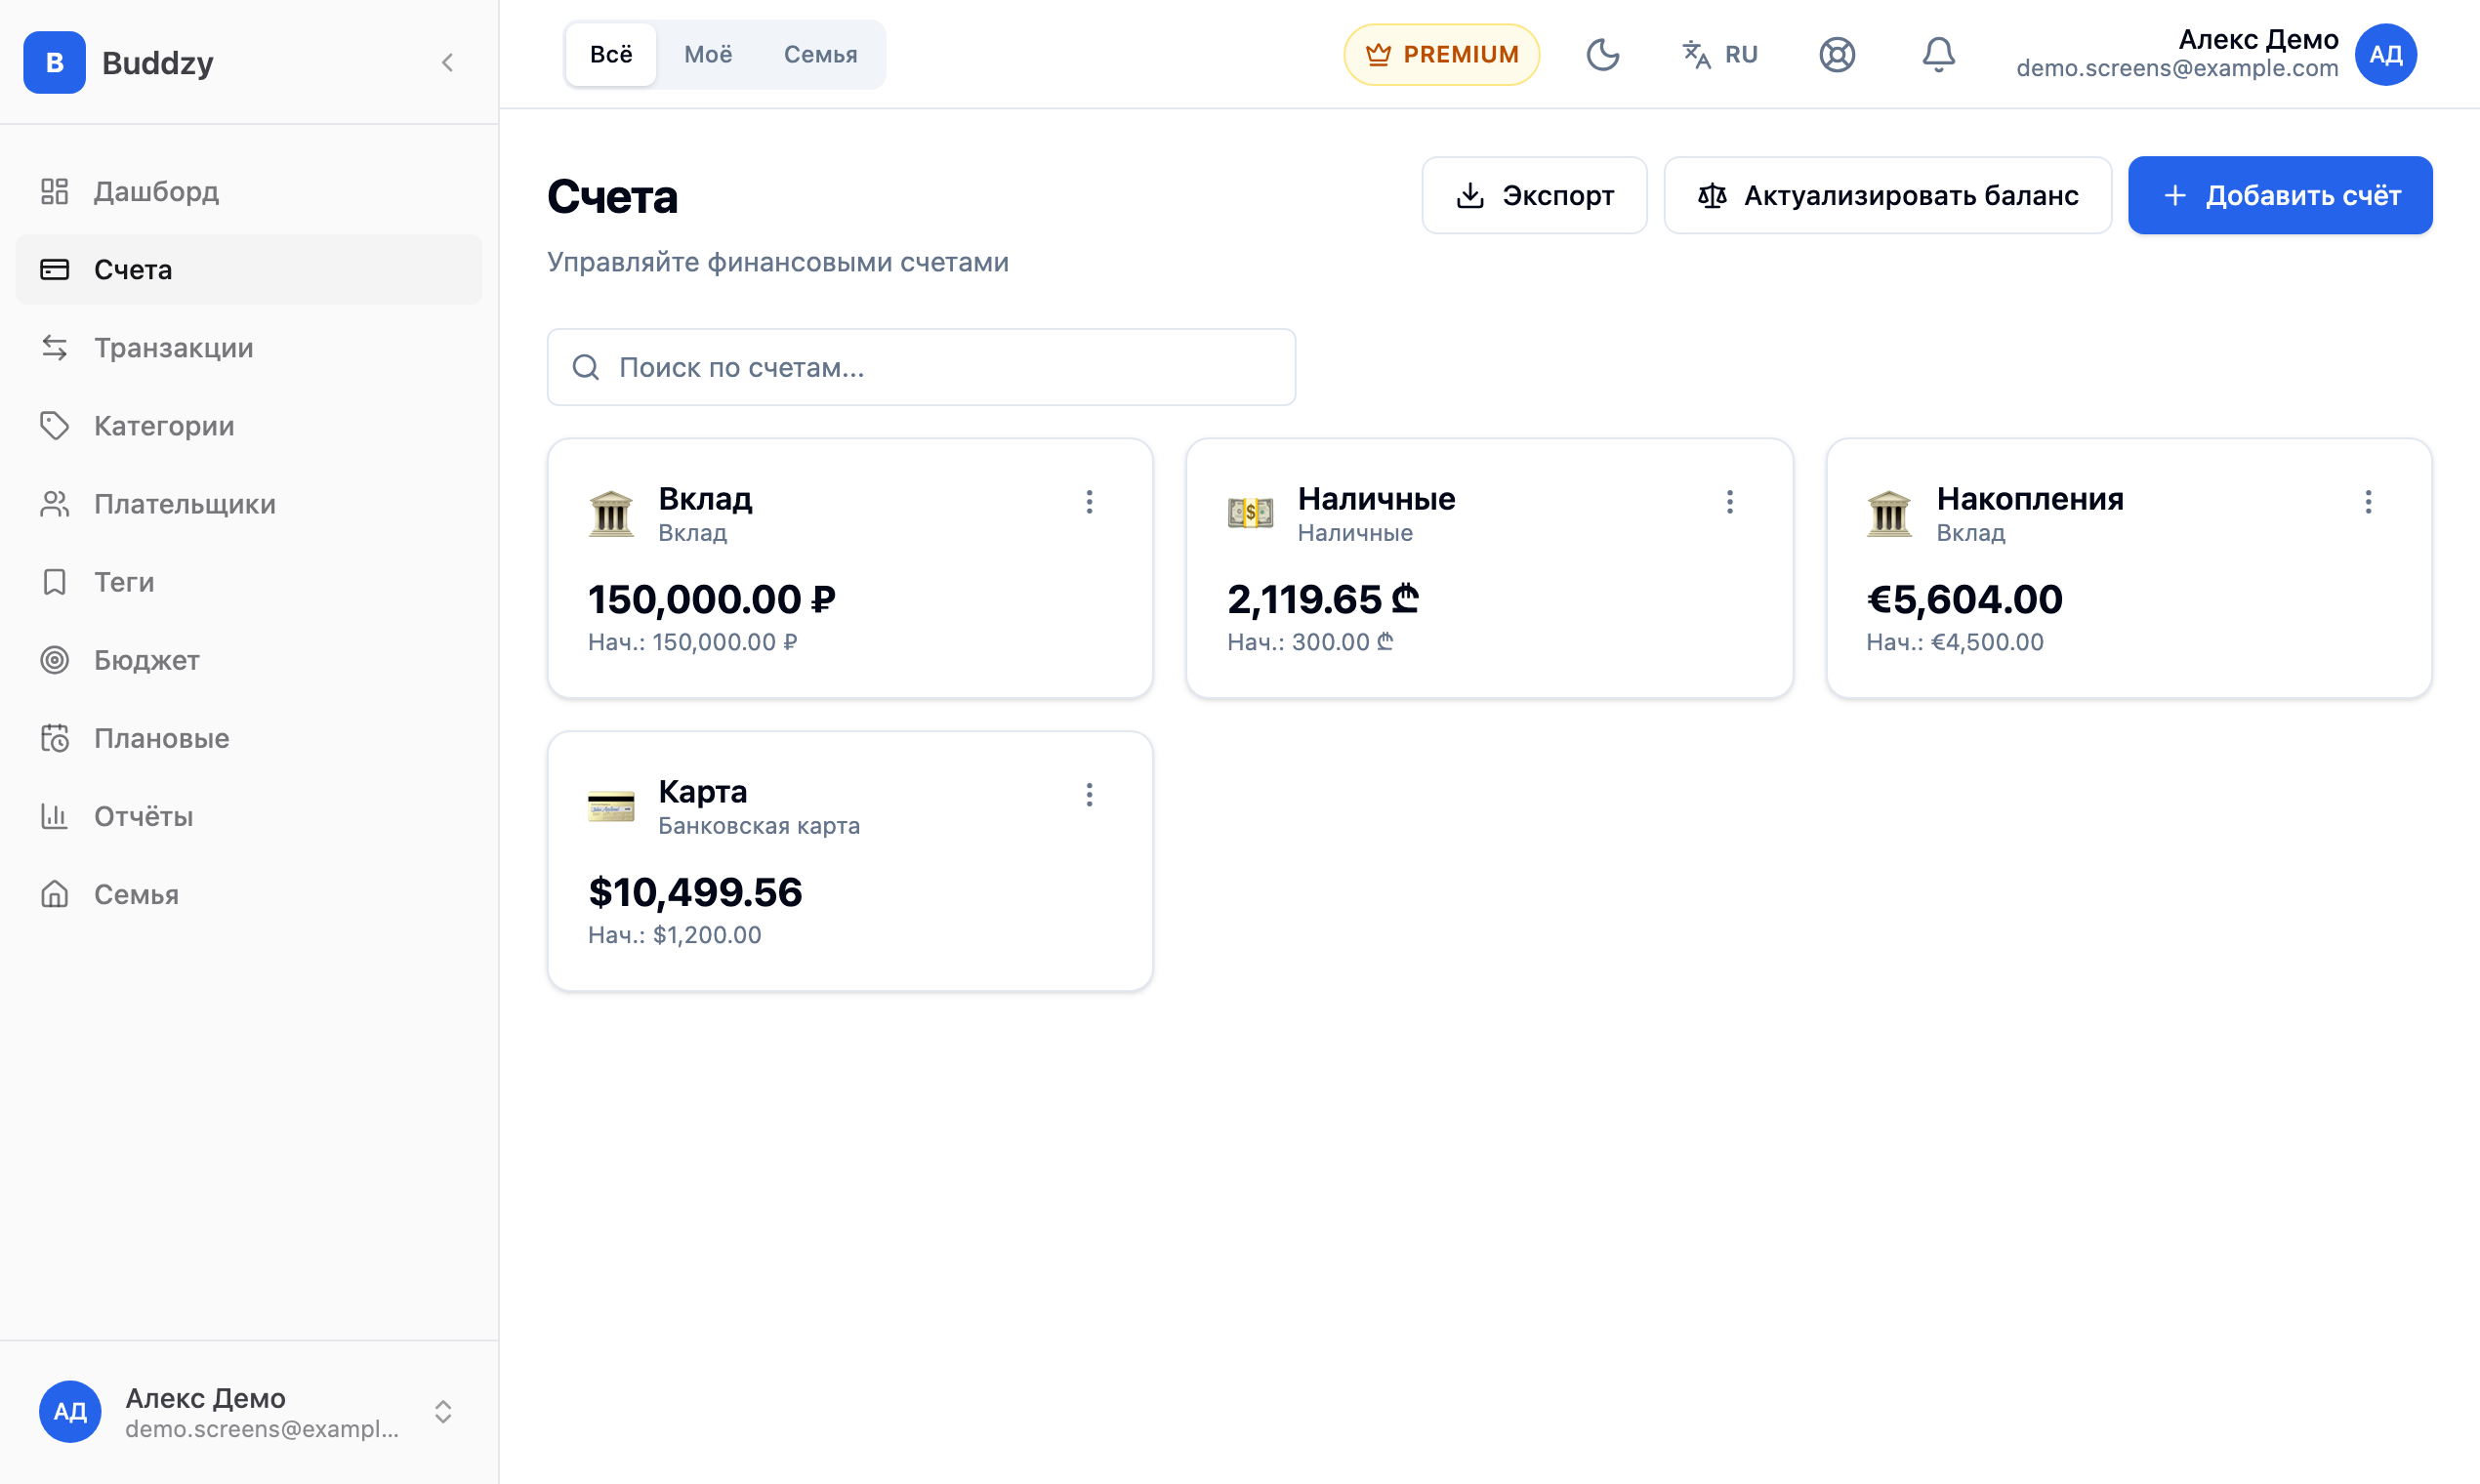Click the $10,499.56 balance
Screen dimensions: 2480x1484
(x=695, y=893)
